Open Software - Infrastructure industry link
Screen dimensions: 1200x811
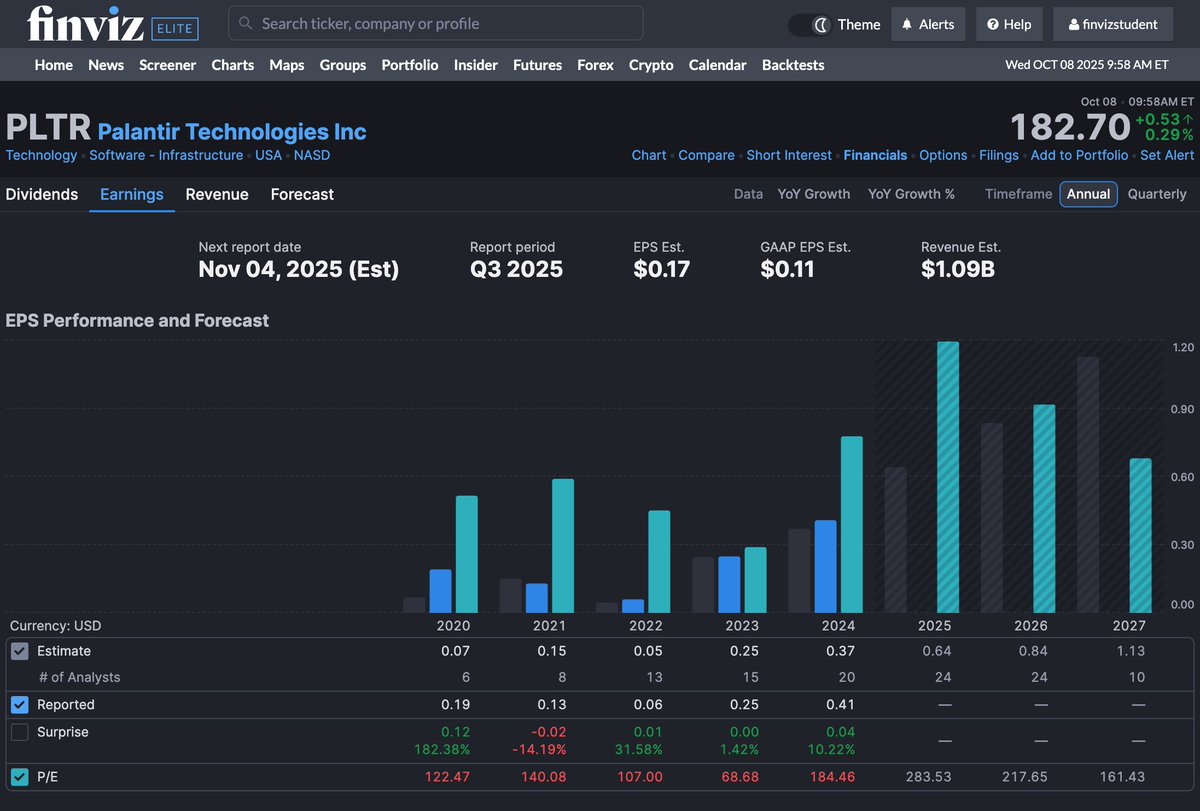tap(166, 155)
